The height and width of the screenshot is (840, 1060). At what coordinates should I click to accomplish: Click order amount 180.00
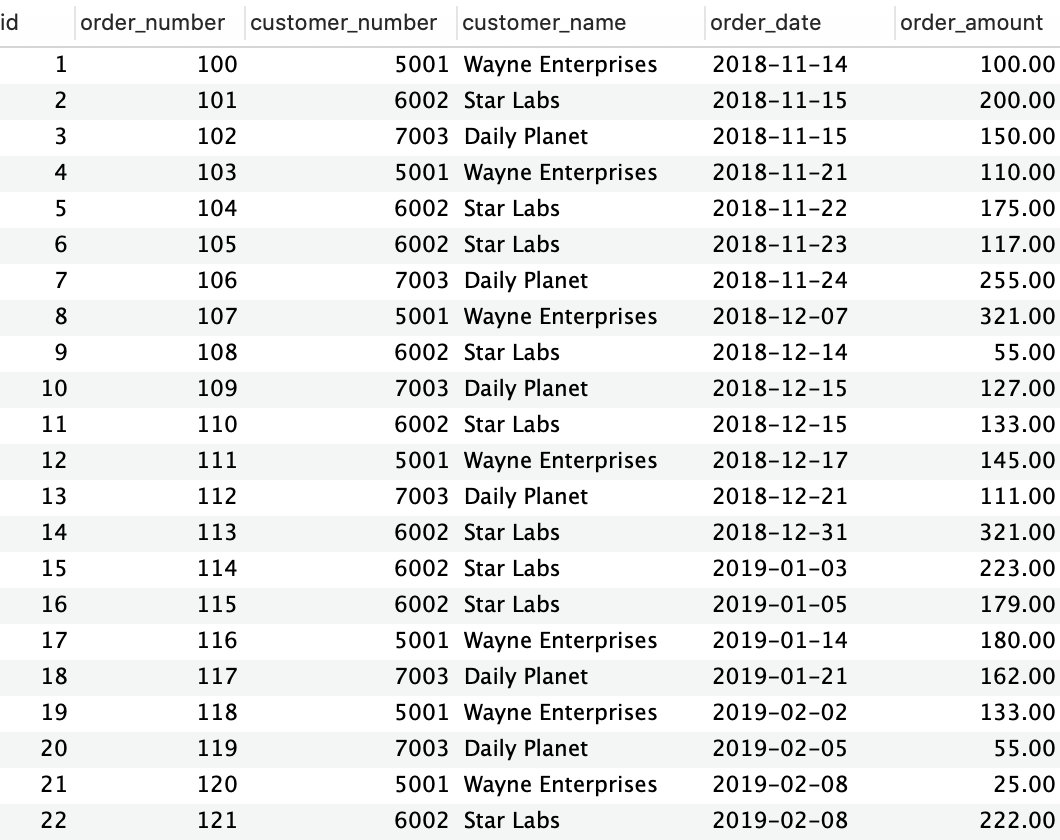coord(1017,641)
